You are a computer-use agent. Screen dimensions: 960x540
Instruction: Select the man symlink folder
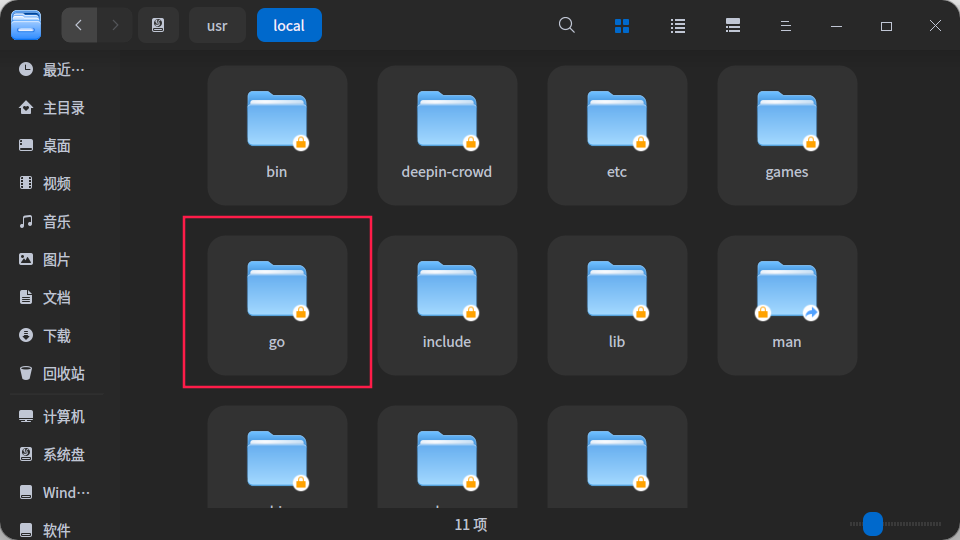[x=787, y=305]
